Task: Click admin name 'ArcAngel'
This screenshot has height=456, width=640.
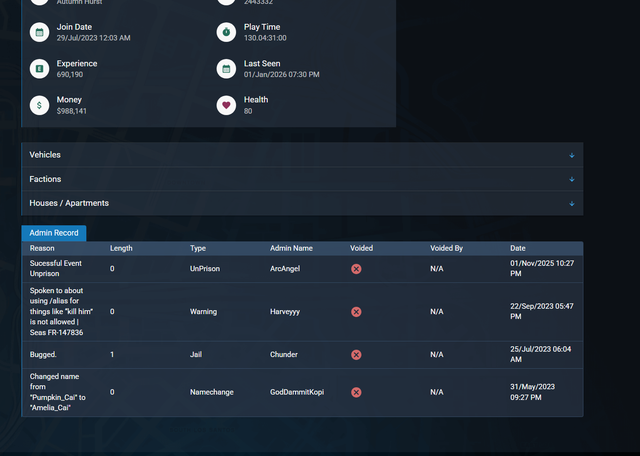Action: click(285, 269)
